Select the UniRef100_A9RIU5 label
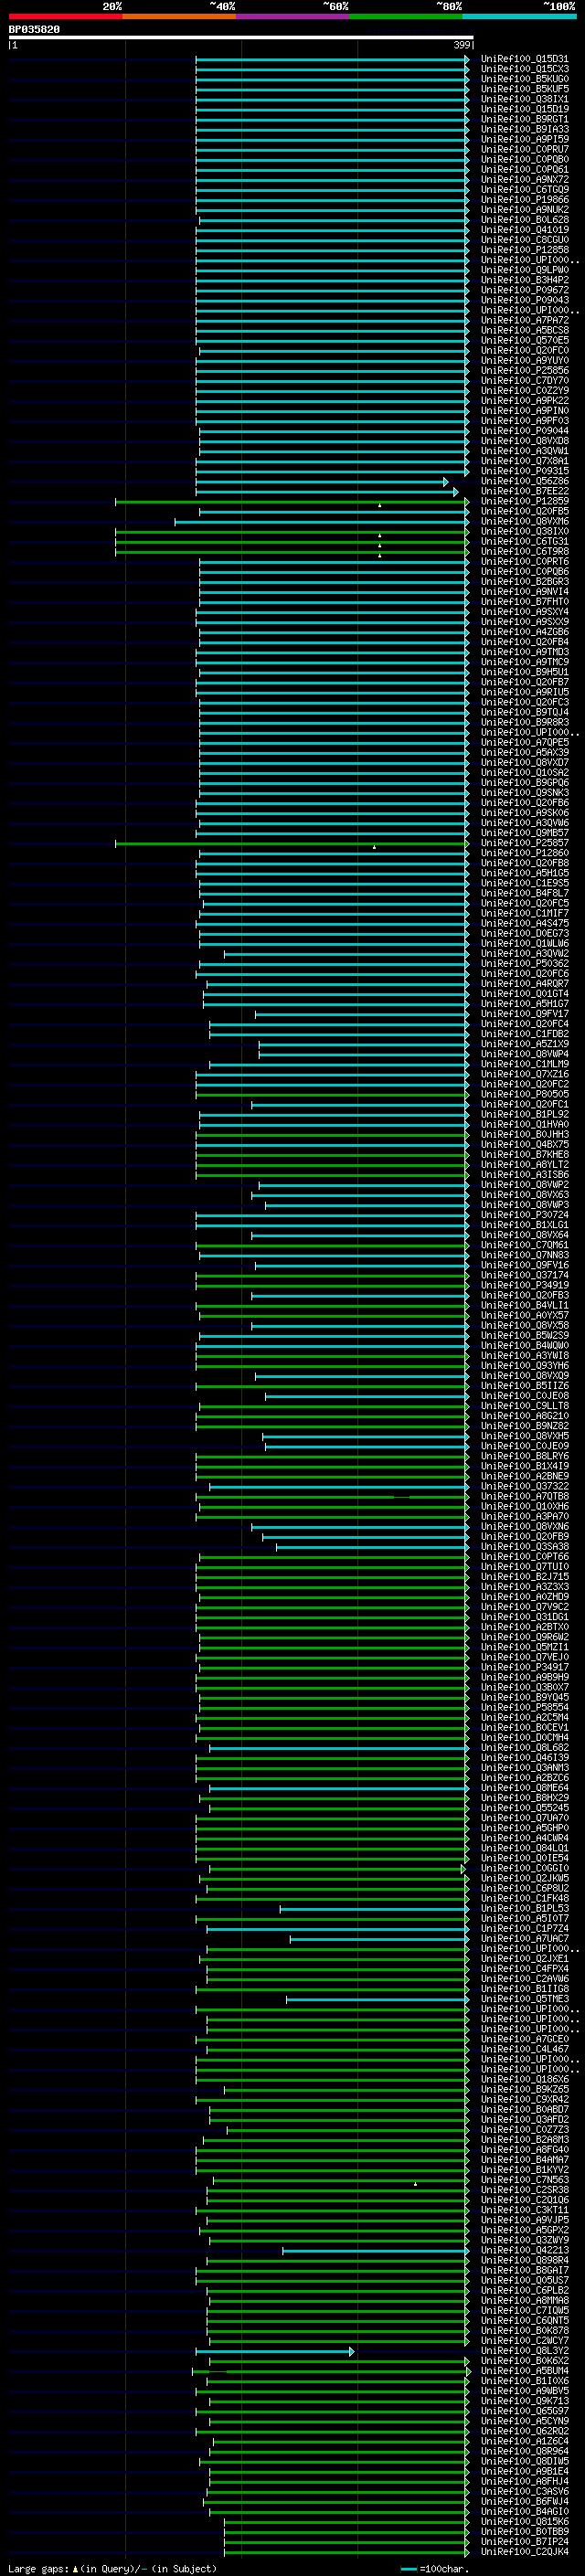The width and height of the screenshot is (585, 2576). coord(525,692)
